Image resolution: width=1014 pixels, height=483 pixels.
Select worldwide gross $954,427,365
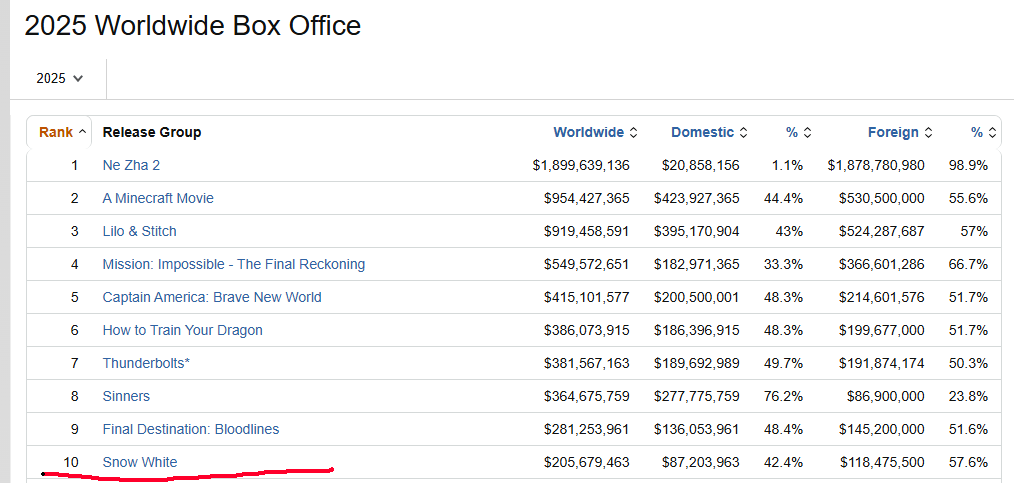587,198
